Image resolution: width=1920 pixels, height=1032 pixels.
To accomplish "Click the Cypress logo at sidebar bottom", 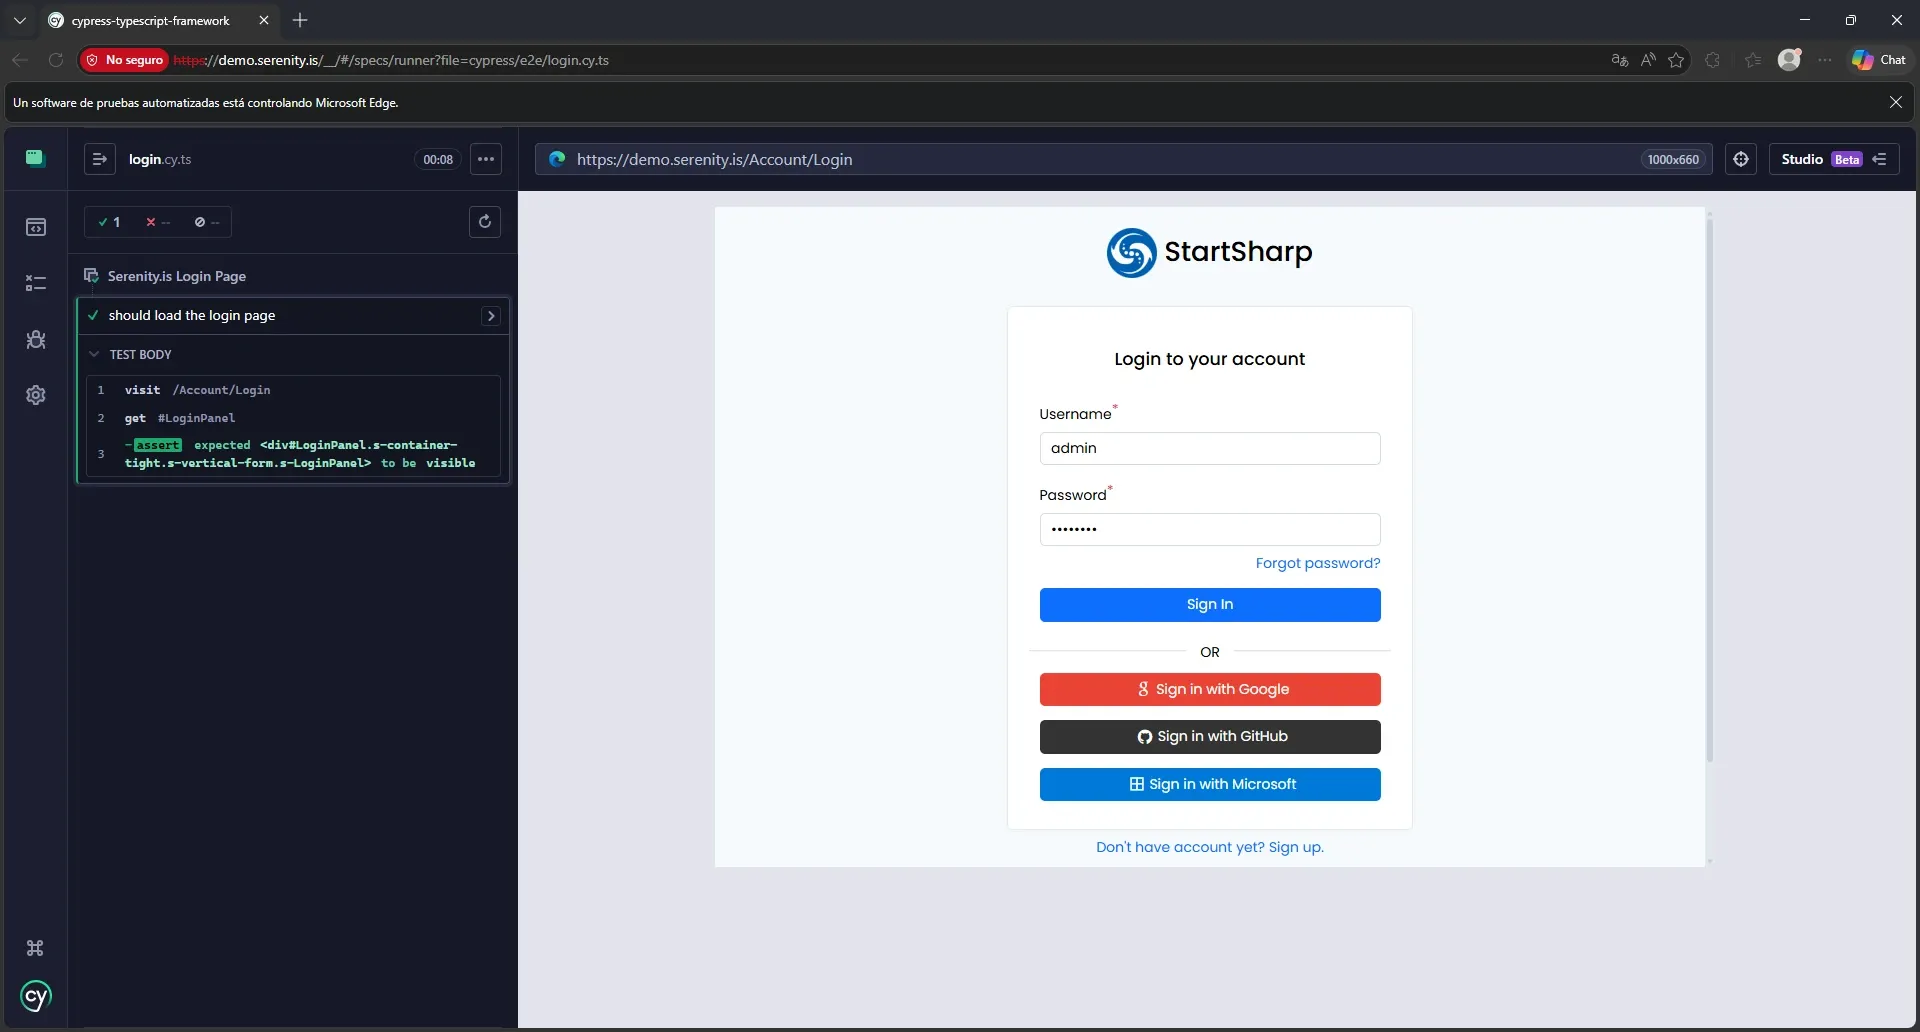I will click(x=36, y=996).
